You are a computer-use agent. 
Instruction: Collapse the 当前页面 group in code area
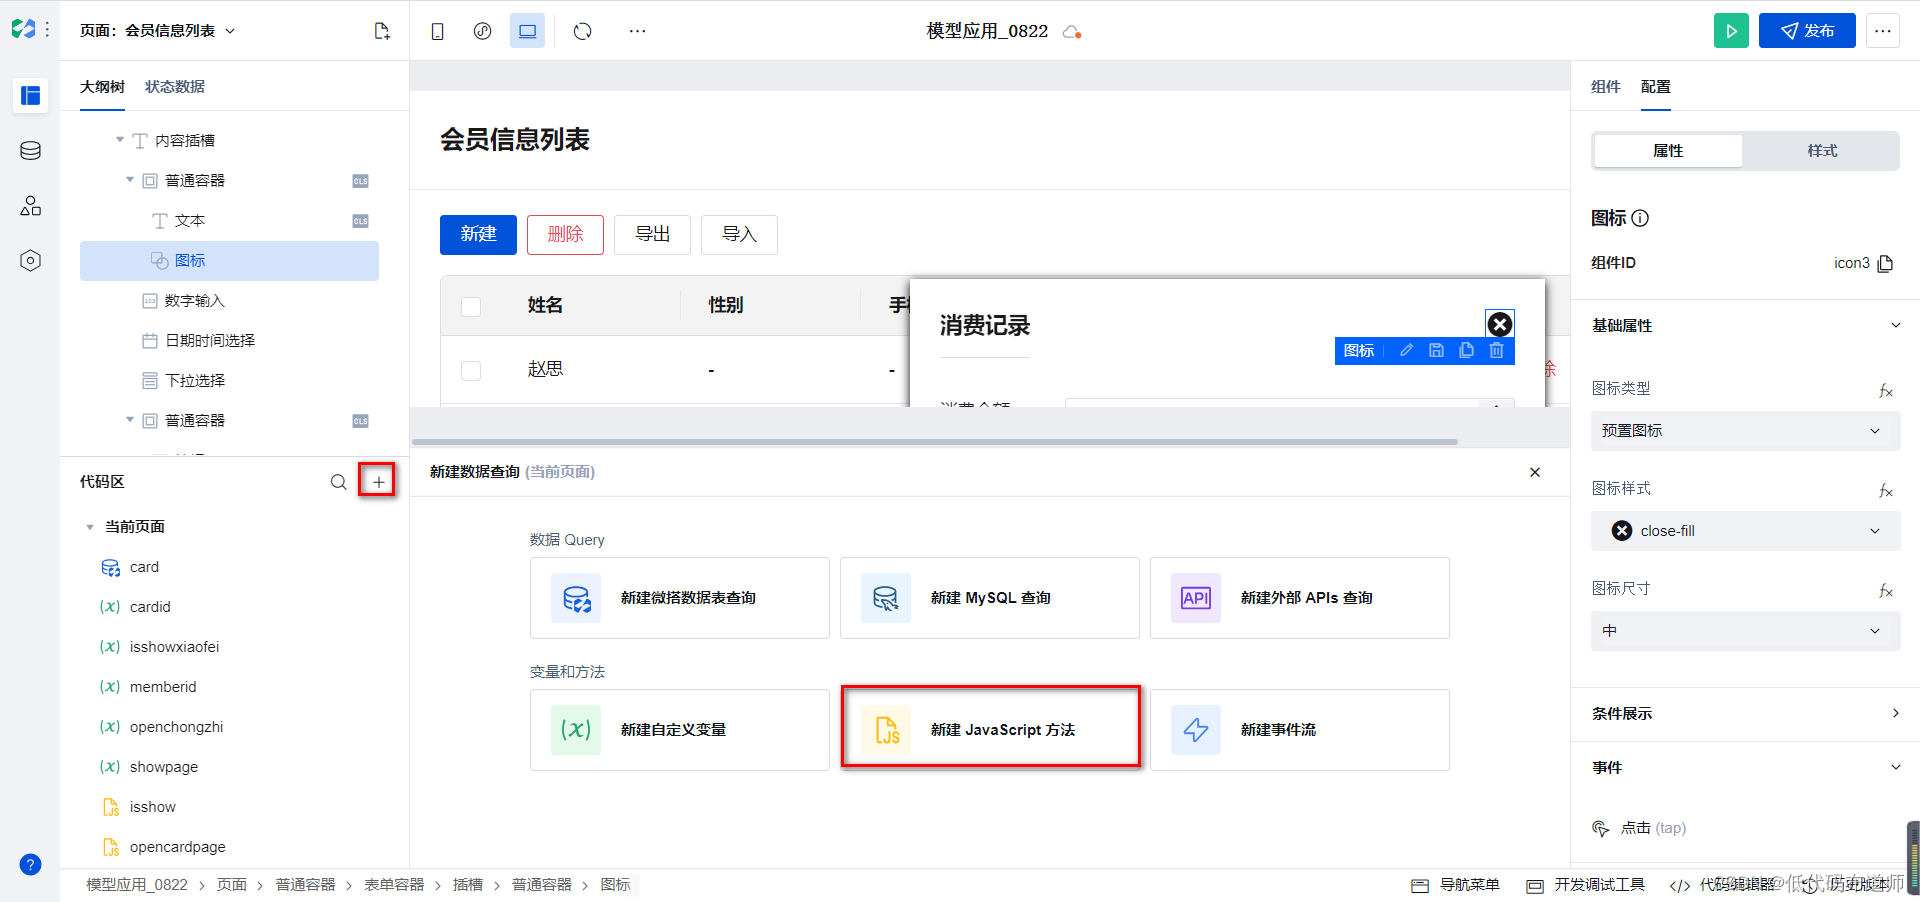pos(90,527)
